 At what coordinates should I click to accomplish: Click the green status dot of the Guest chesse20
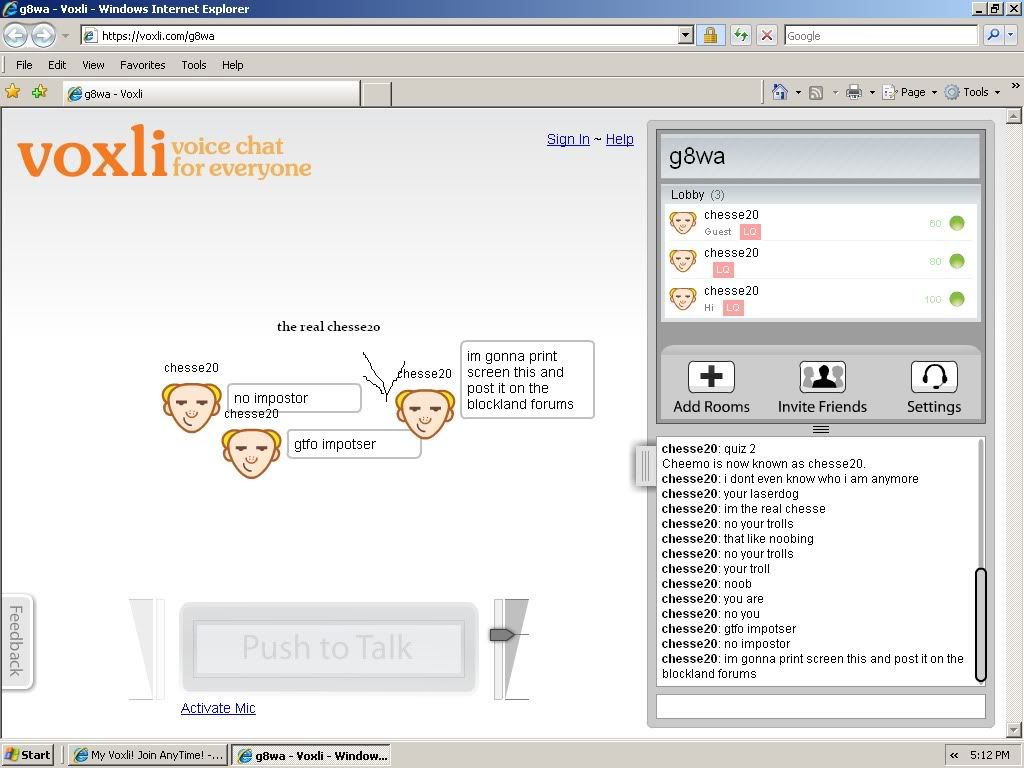click(x=957, y=223)
